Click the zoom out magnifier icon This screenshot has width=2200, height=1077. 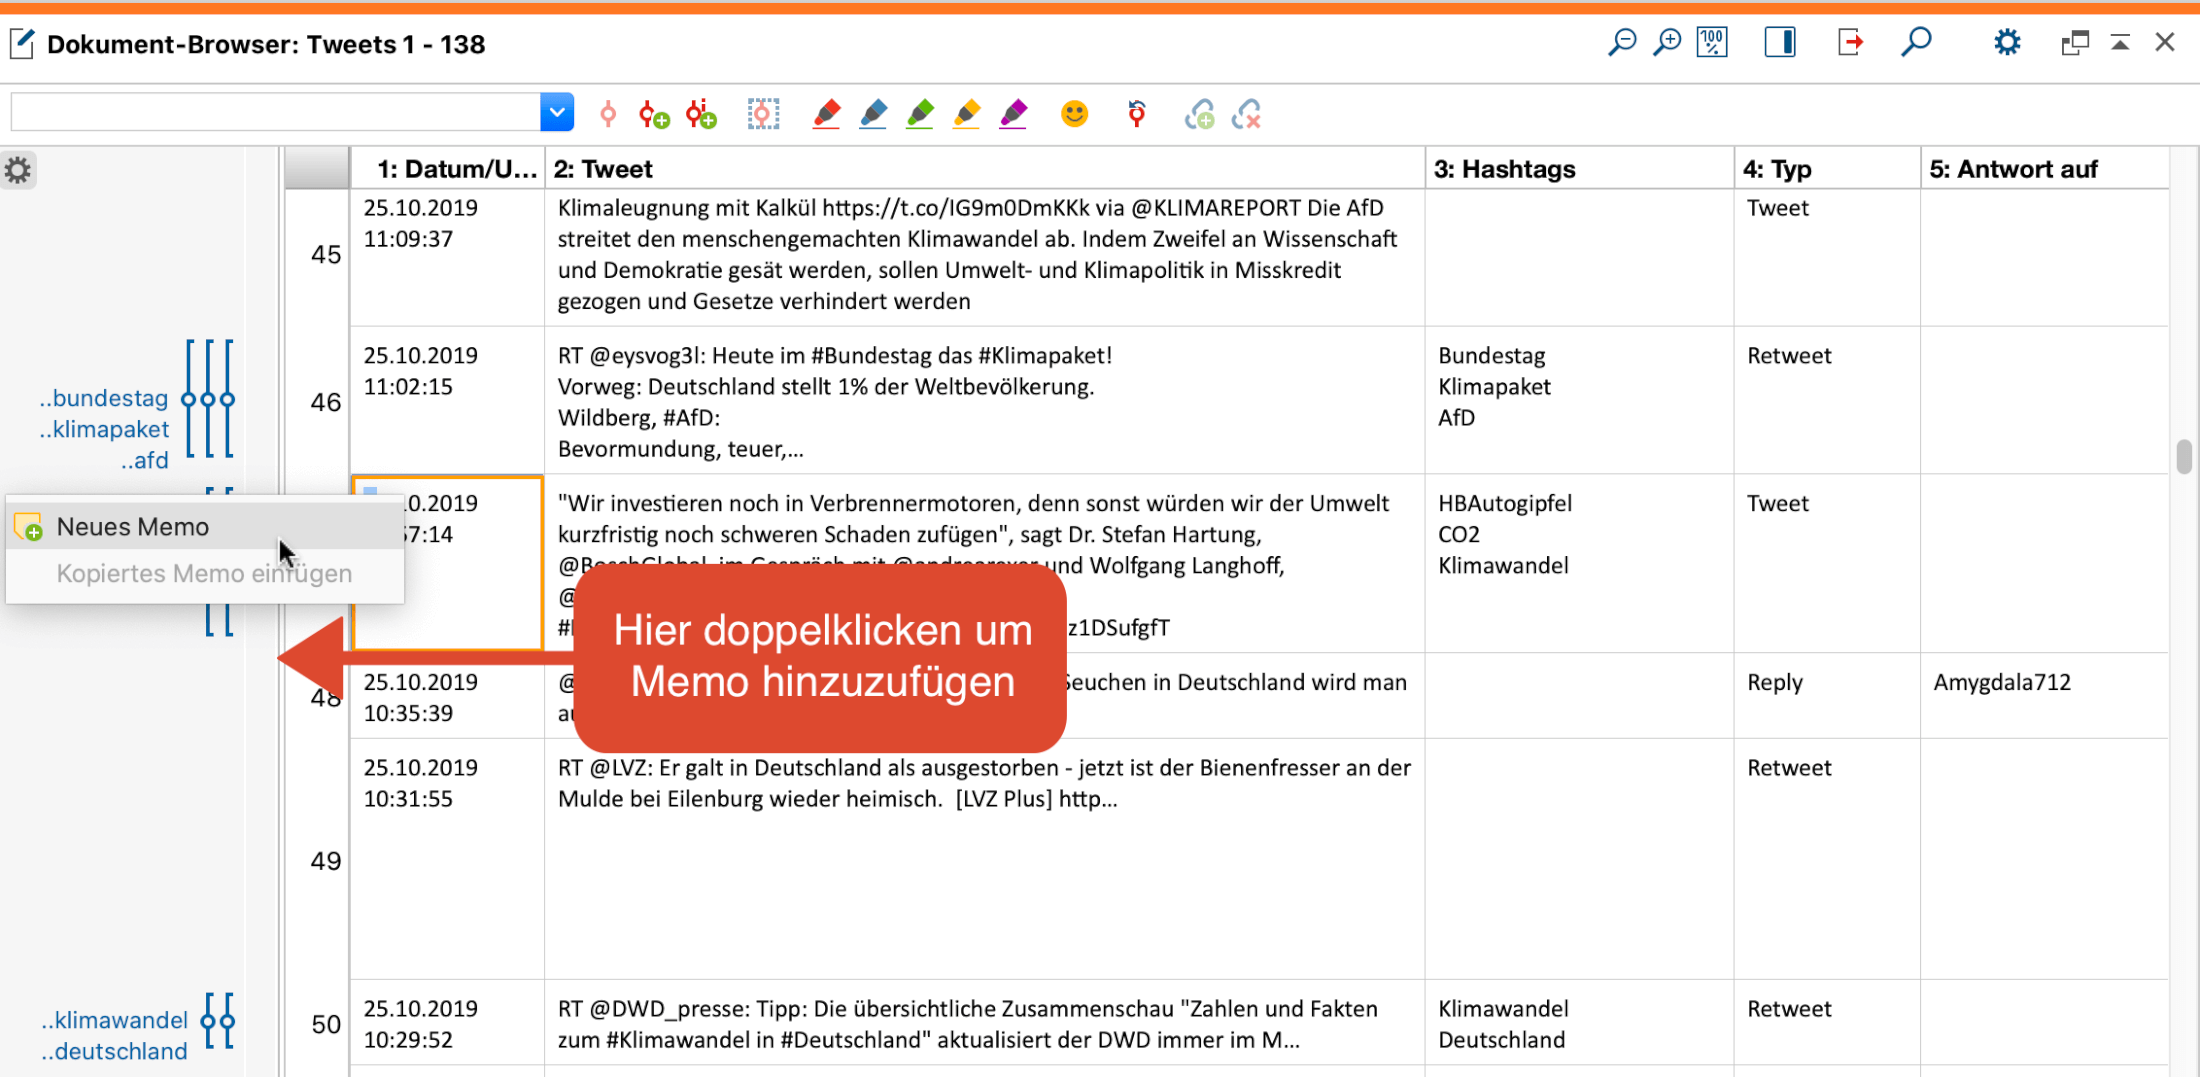point(1622,43)
